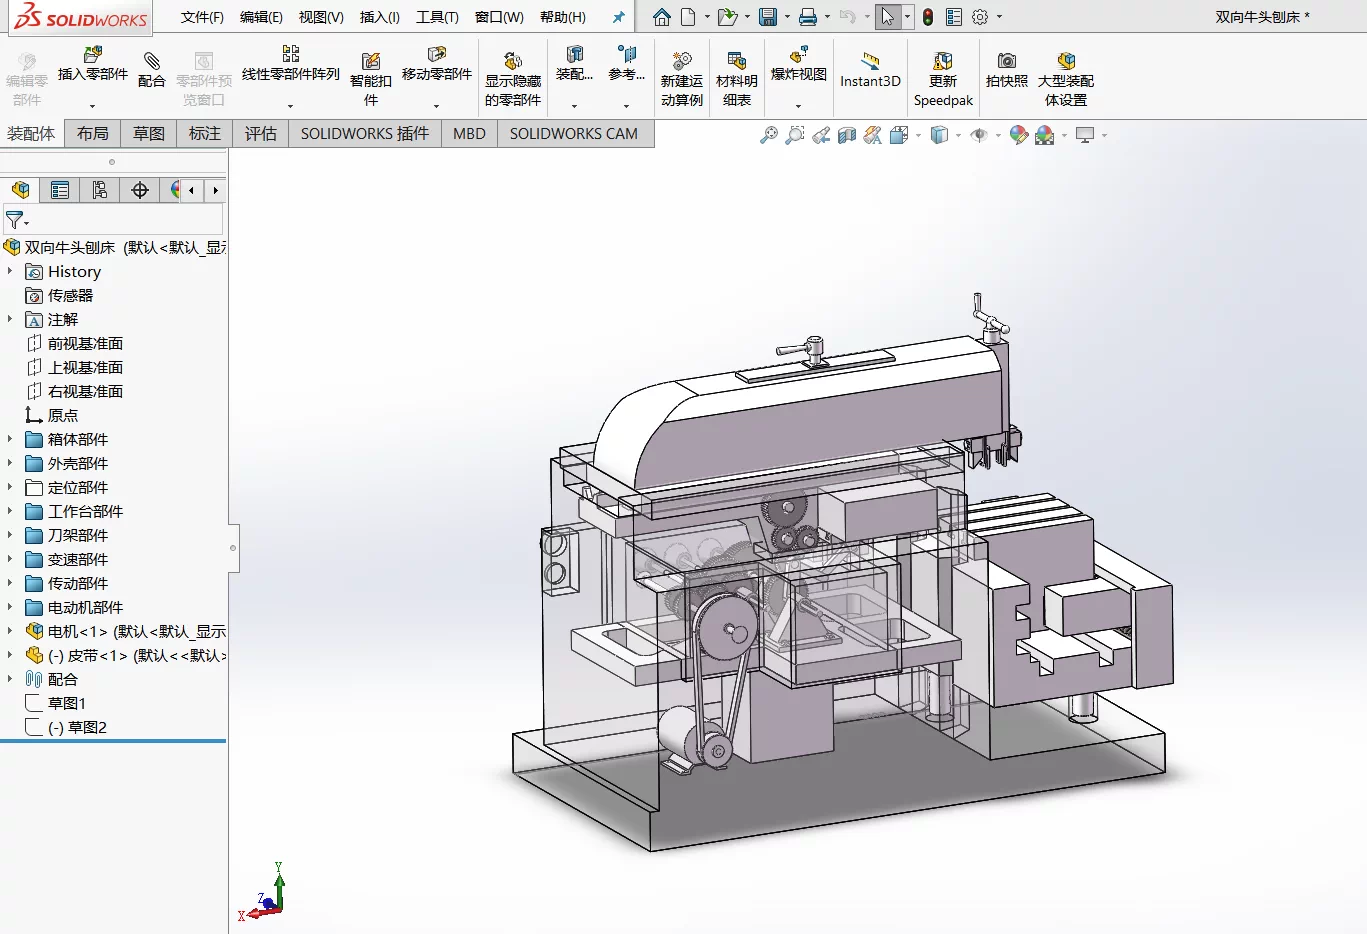The width and height of the screenshot is (1367, 934).
Task: Pin the menu bar with the pushpin
Action: pyautogui.click(x=619, y=17)
